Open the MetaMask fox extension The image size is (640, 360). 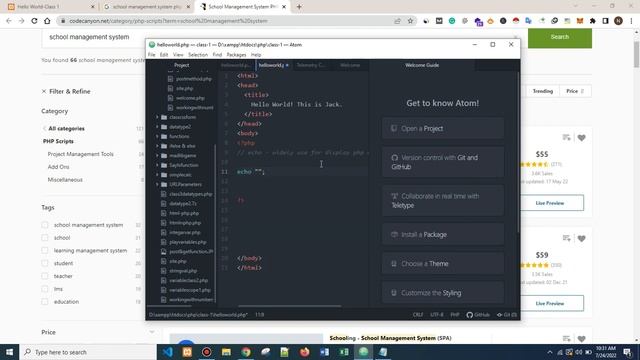point(580,21)
